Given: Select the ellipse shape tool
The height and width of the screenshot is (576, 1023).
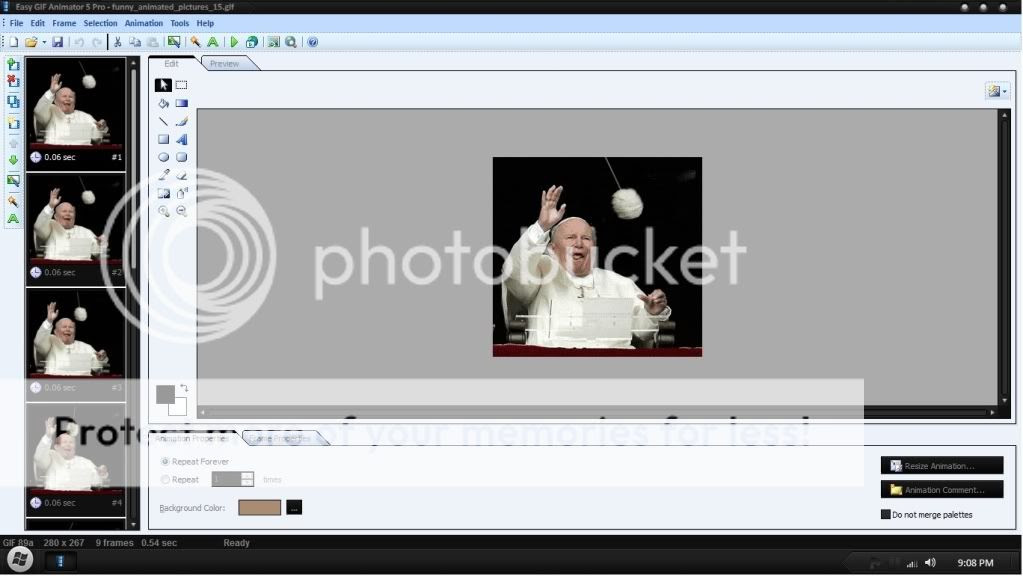Looking at the screenshot, I should coord(163,157).
